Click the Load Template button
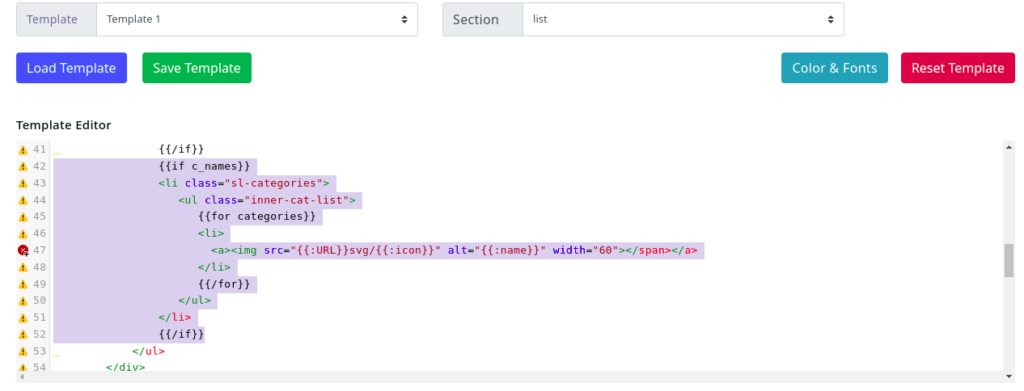 pyautogui.click(x=71, y=68)
